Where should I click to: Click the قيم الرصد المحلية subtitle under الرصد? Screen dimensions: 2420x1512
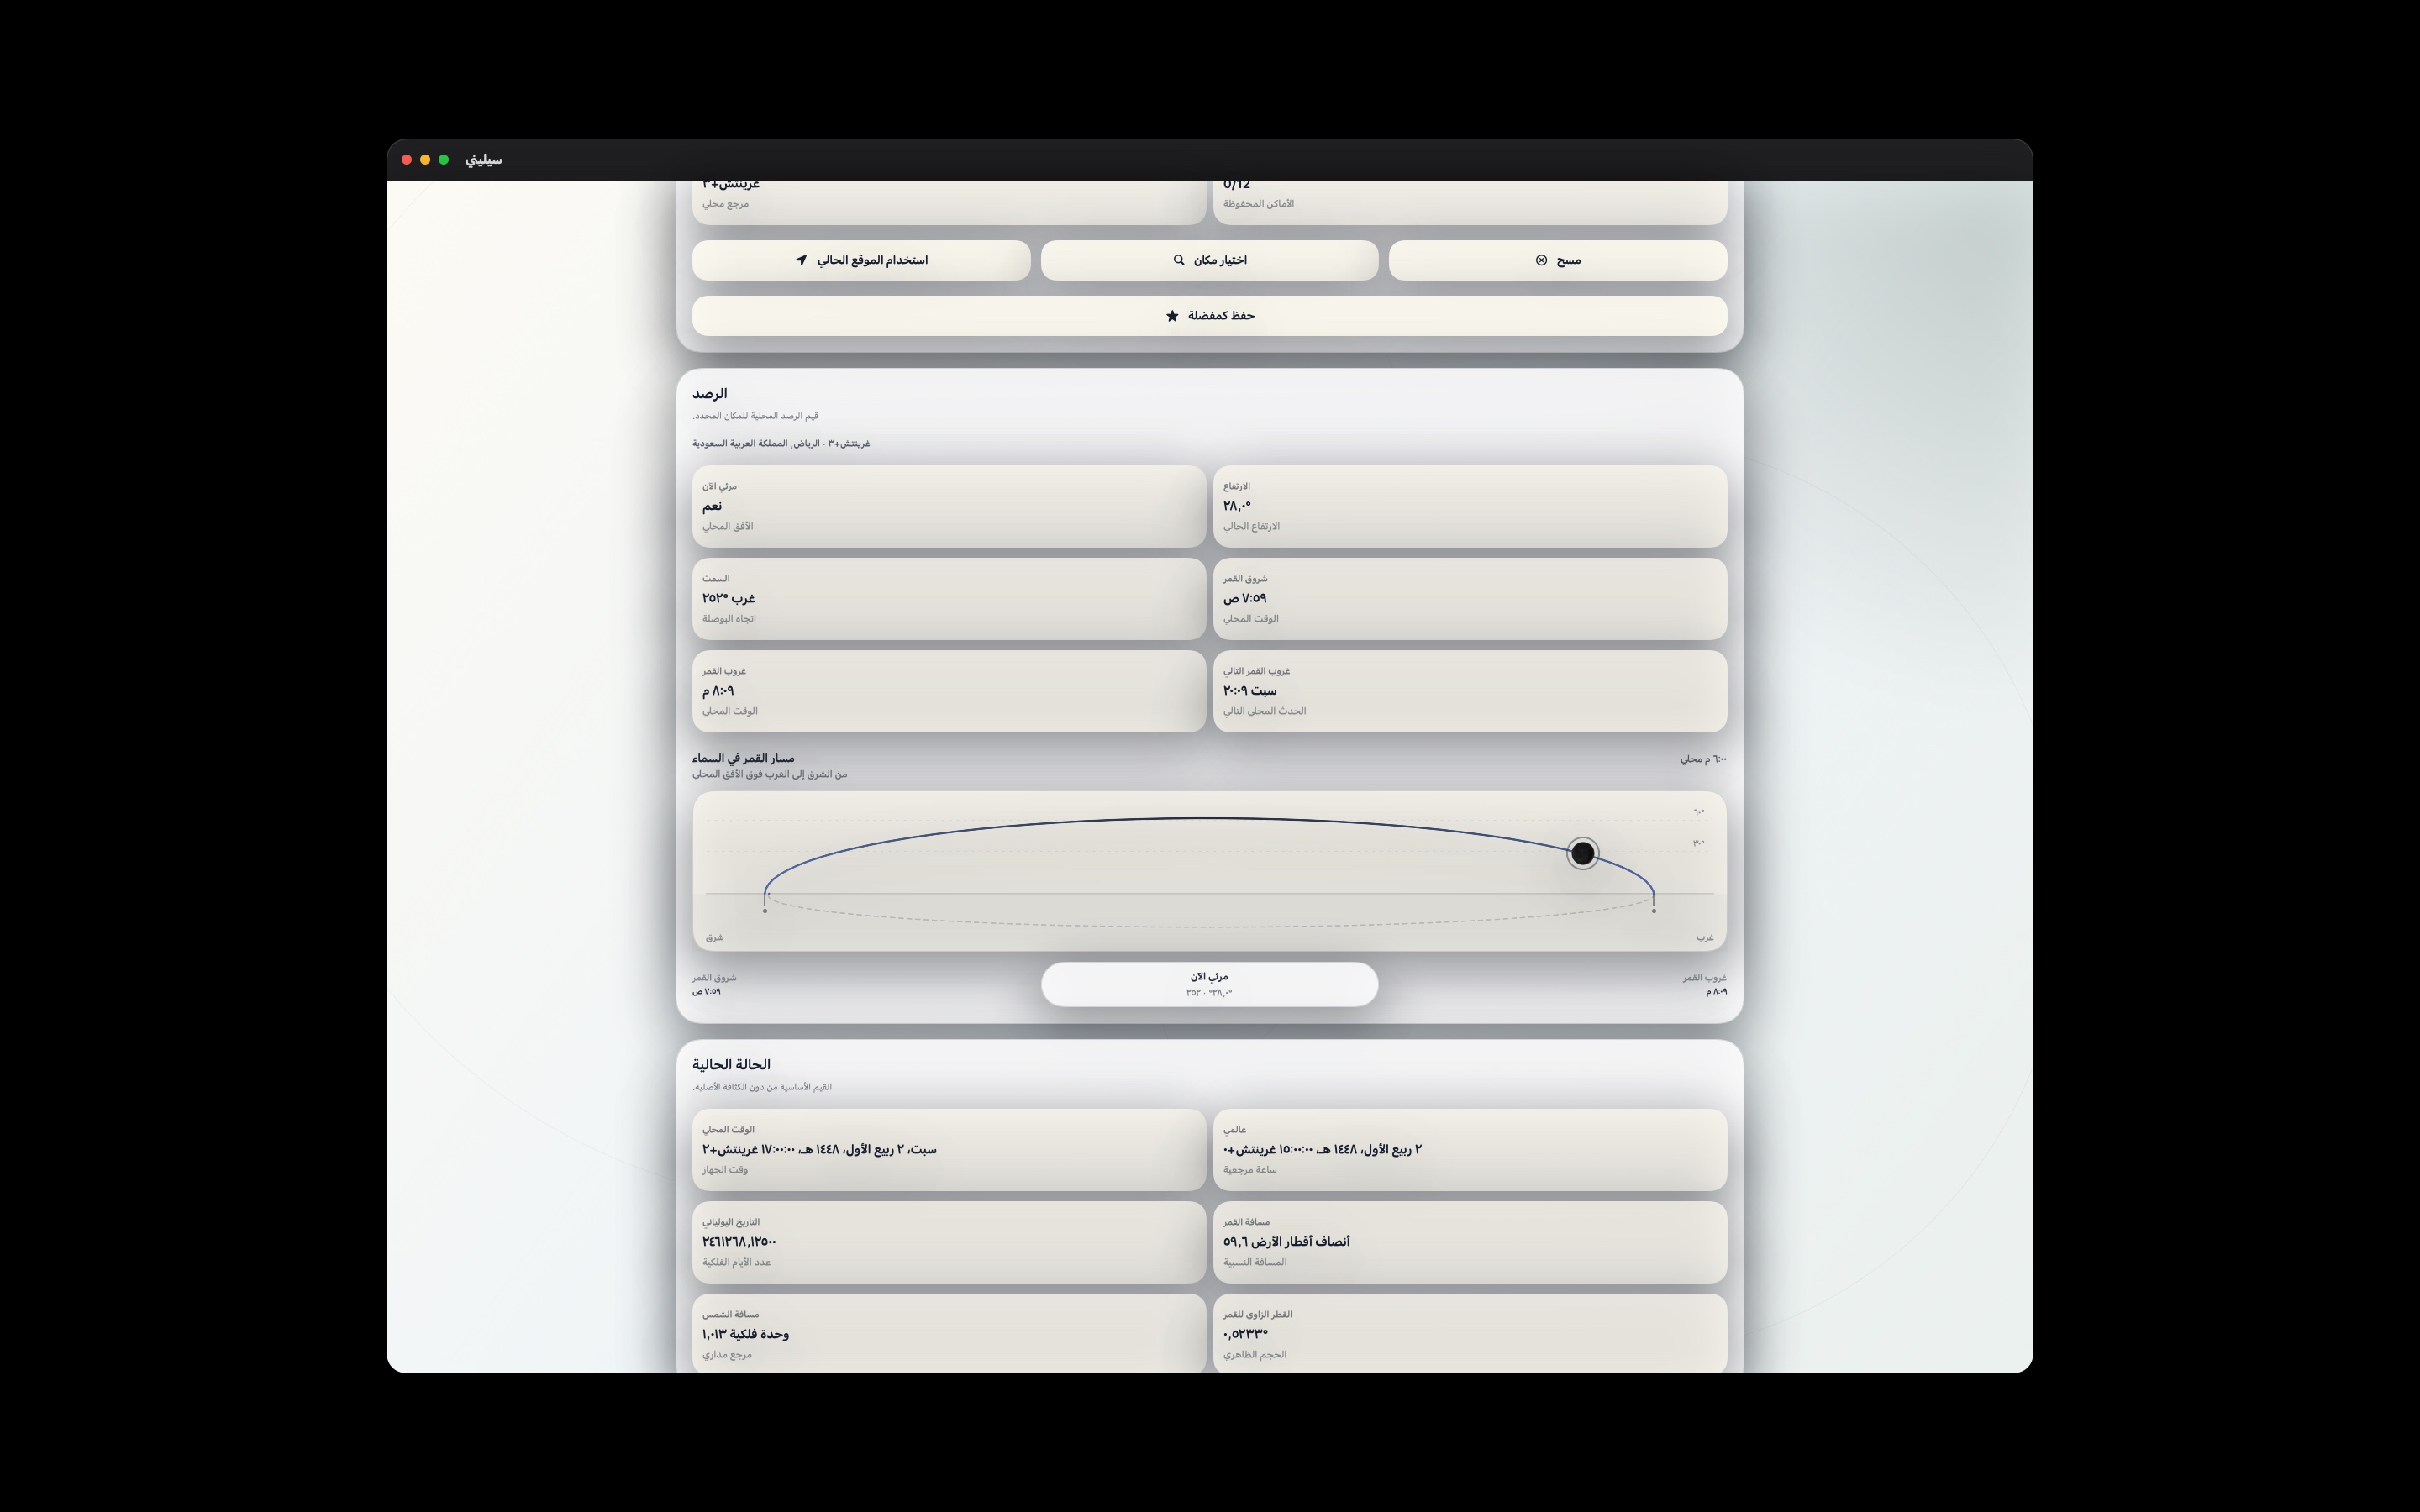755,416
